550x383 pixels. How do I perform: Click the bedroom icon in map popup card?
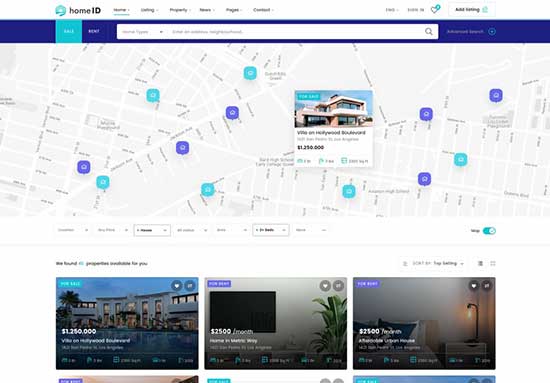pyautogui.click(x=300, y=161)
